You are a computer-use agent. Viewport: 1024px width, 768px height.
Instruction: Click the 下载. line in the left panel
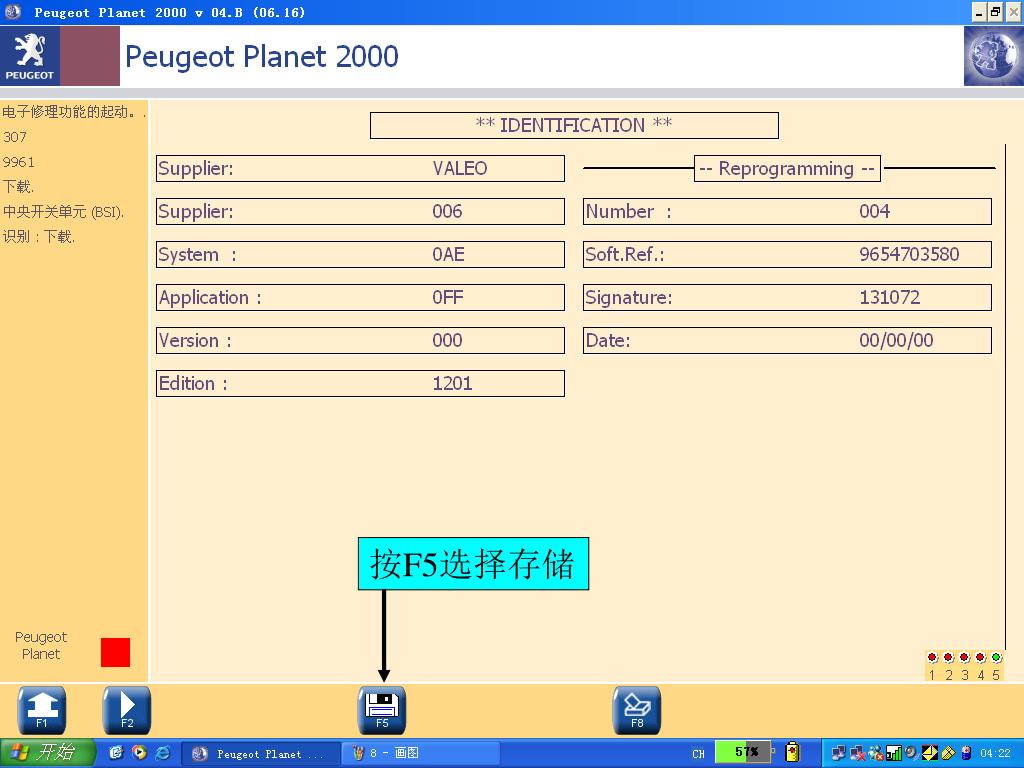(18, 187)
